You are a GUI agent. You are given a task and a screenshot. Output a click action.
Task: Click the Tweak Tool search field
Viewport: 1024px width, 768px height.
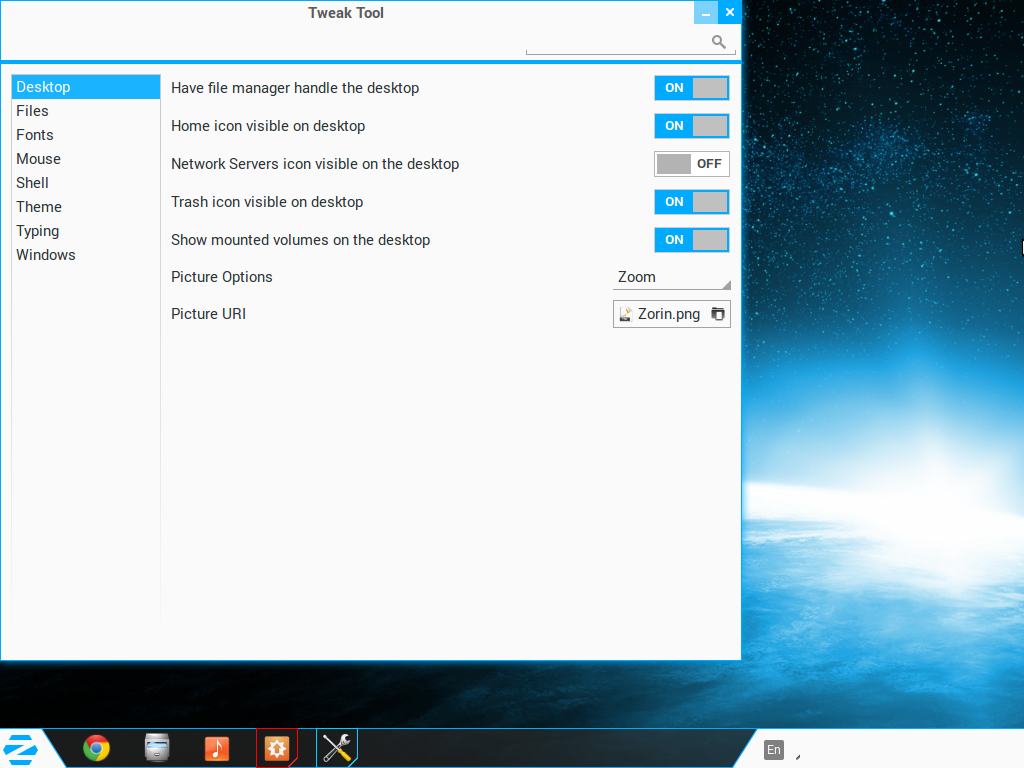click(x=630, y=42)
